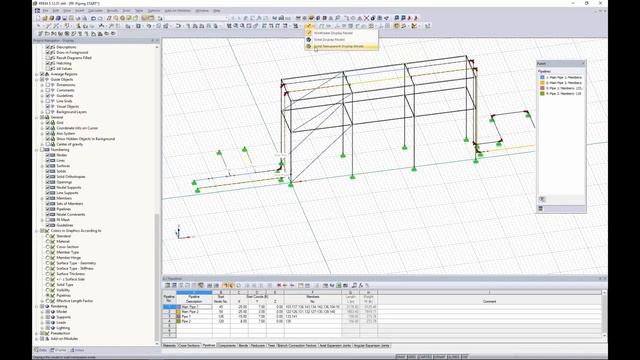
Task: Click the Pipe 1 description cell
Action: point(194,316)
